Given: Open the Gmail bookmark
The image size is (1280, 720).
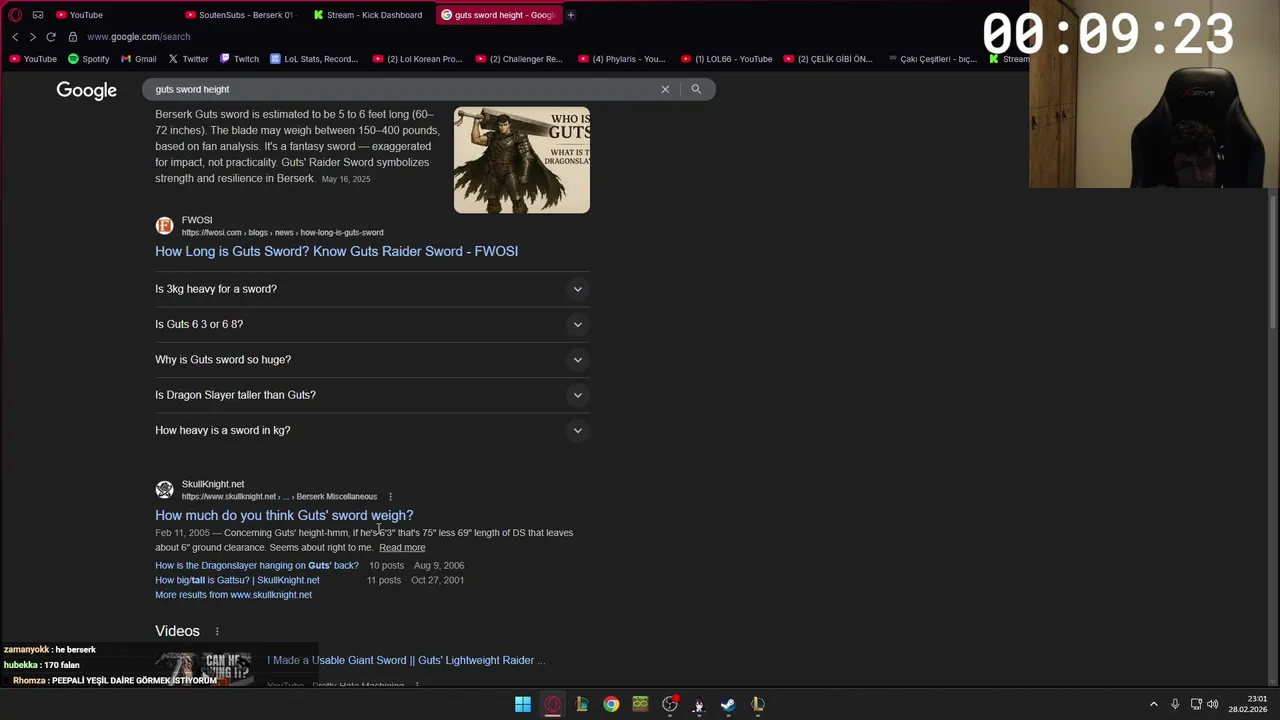Looking at the screenshot, I should (139, 59).
